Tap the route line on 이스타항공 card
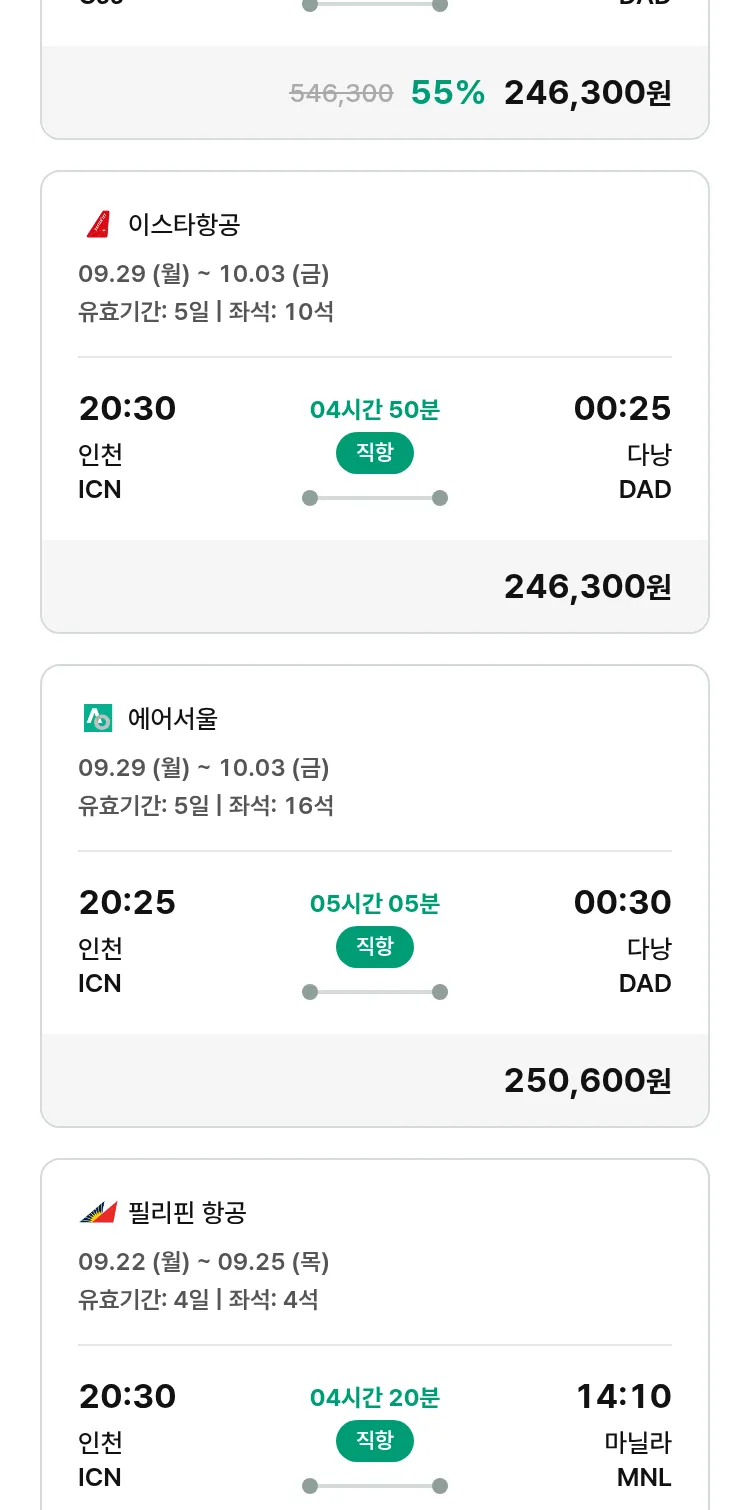This screenshot has height=1510, width=750. point(374,498)
